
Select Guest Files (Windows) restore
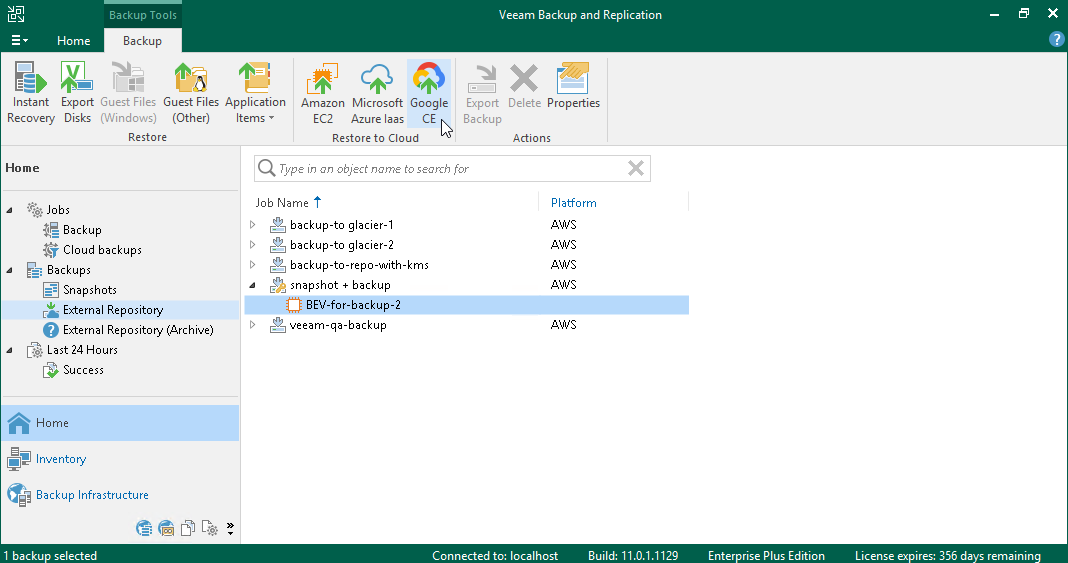(x=128, y=93)
